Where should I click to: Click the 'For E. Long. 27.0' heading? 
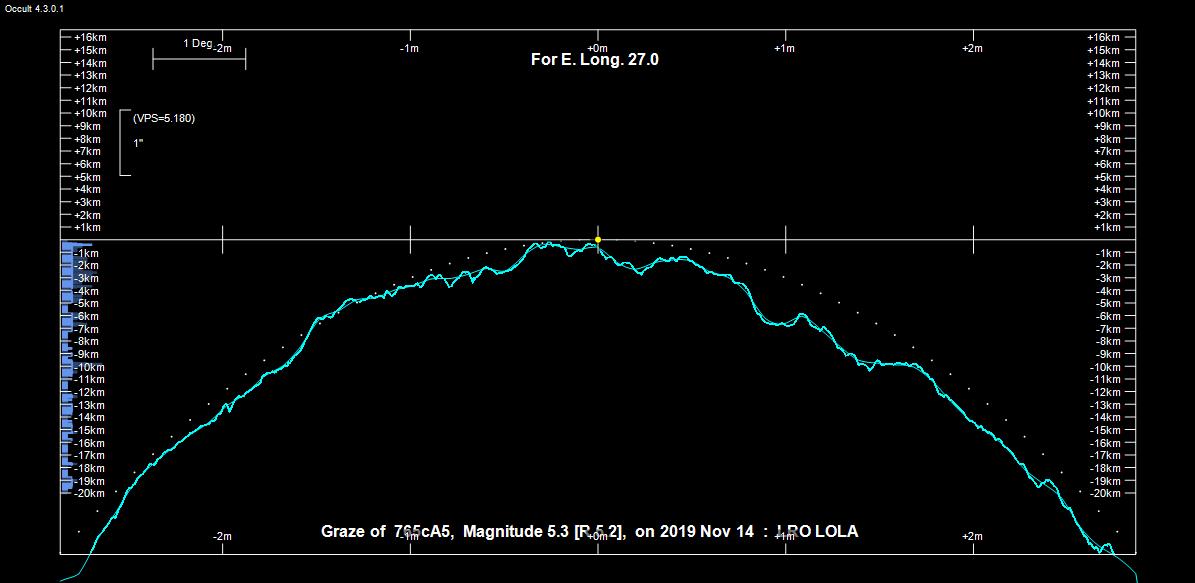(x=594, y=60)
